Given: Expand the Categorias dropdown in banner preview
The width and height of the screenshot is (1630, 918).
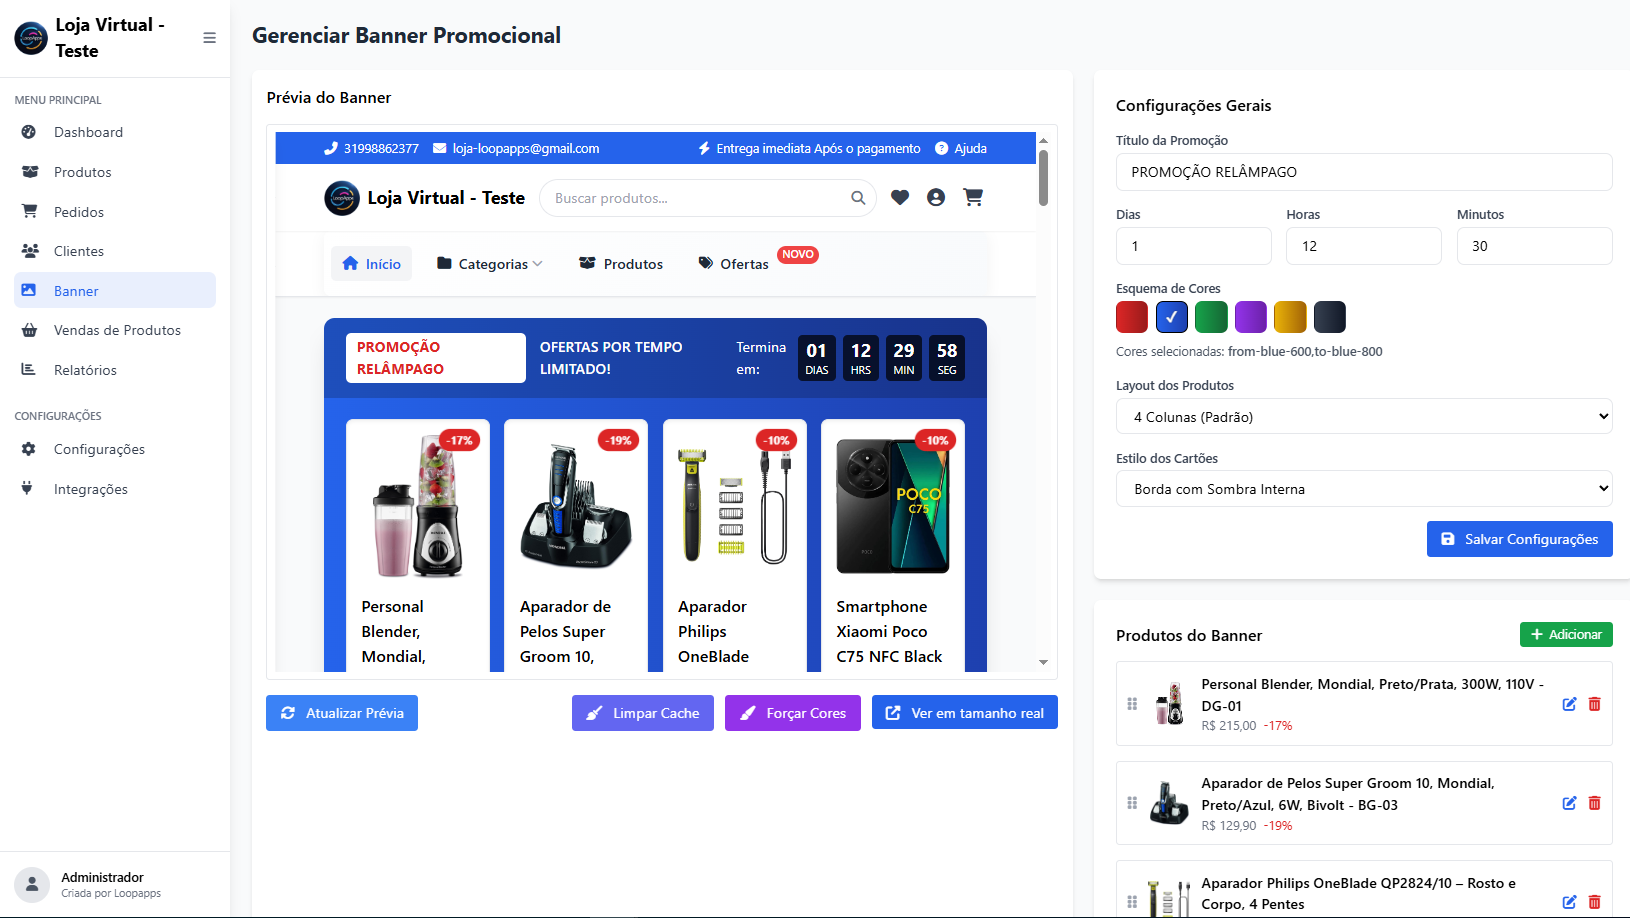Looking at the screenshot, I should 491,263.
